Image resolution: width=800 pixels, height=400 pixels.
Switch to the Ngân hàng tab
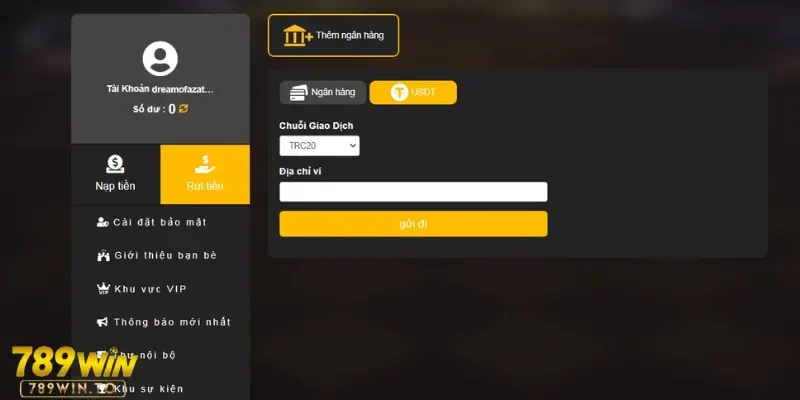(323, 93)
